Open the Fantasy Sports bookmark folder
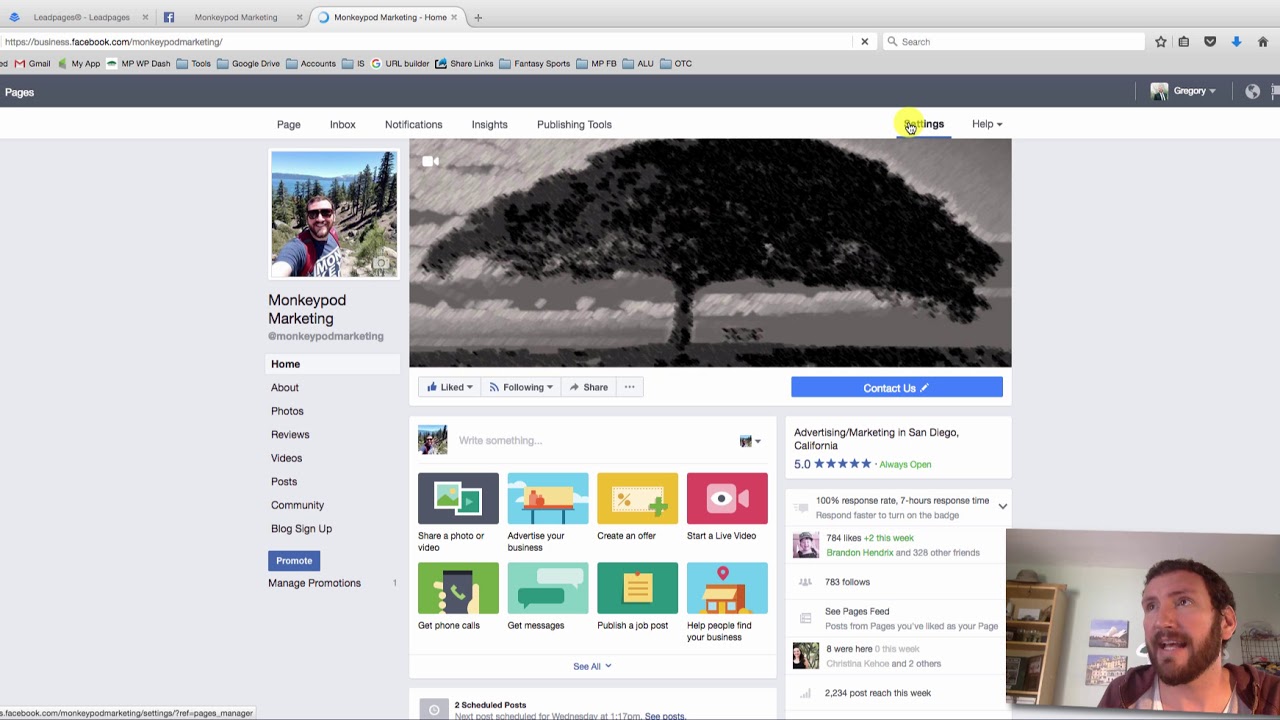This screenshot has width=1280, height=720. (535, 63)
